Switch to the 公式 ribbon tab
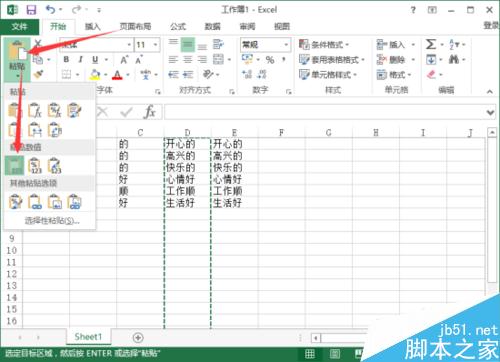 click(178, 26)
